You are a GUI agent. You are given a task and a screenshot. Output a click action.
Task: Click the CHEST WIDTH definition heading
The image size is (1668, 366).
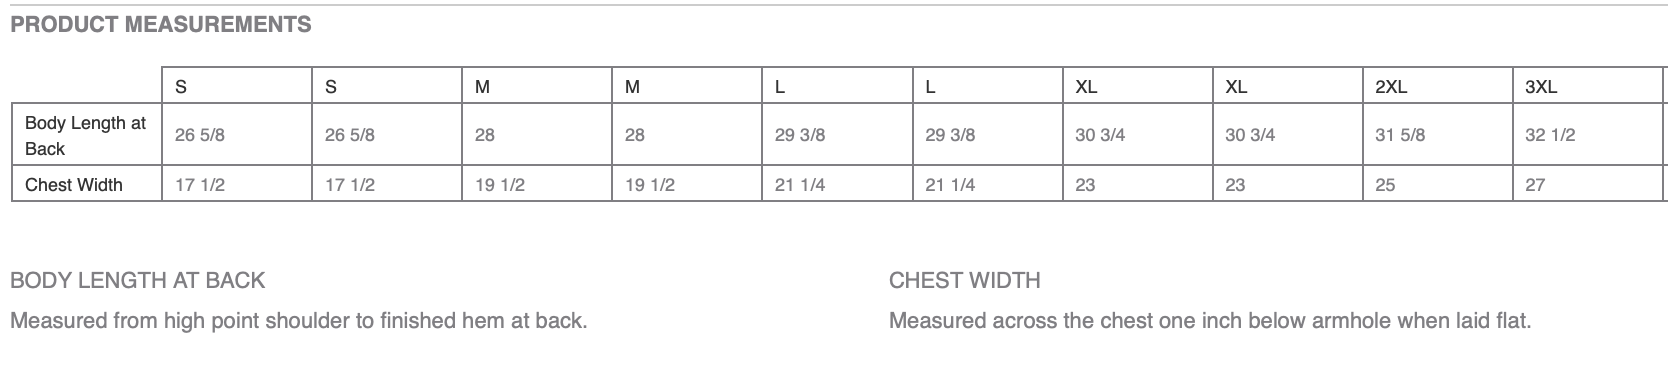(965, 280)
